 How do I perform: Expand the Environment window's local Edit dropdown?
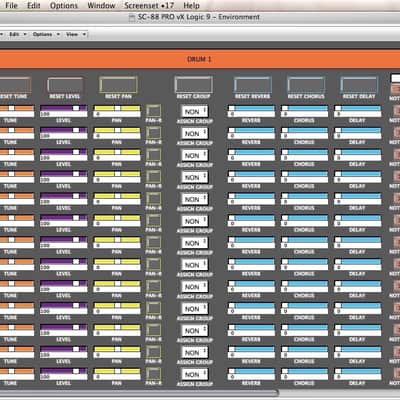(x=17, y=34)
